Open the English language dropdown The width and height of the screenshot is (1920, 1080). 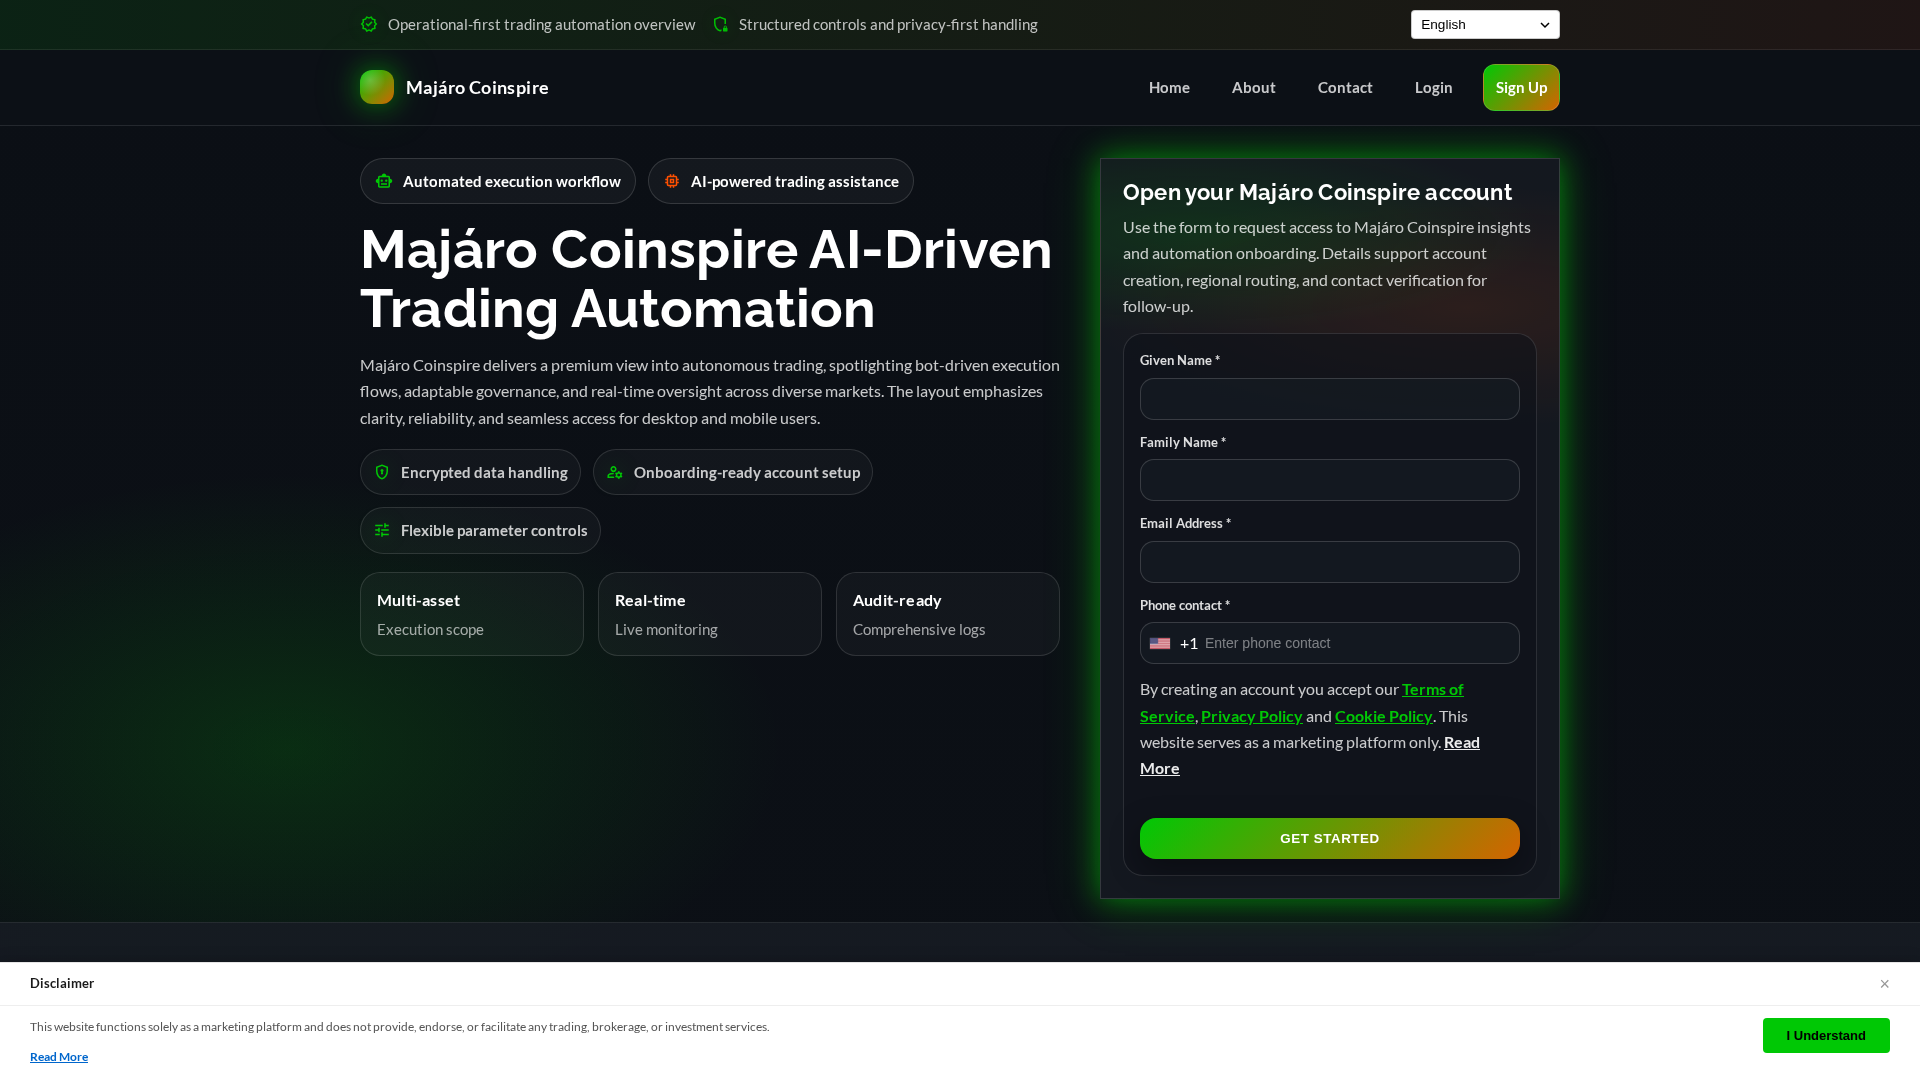click(x=1485, y=25)
